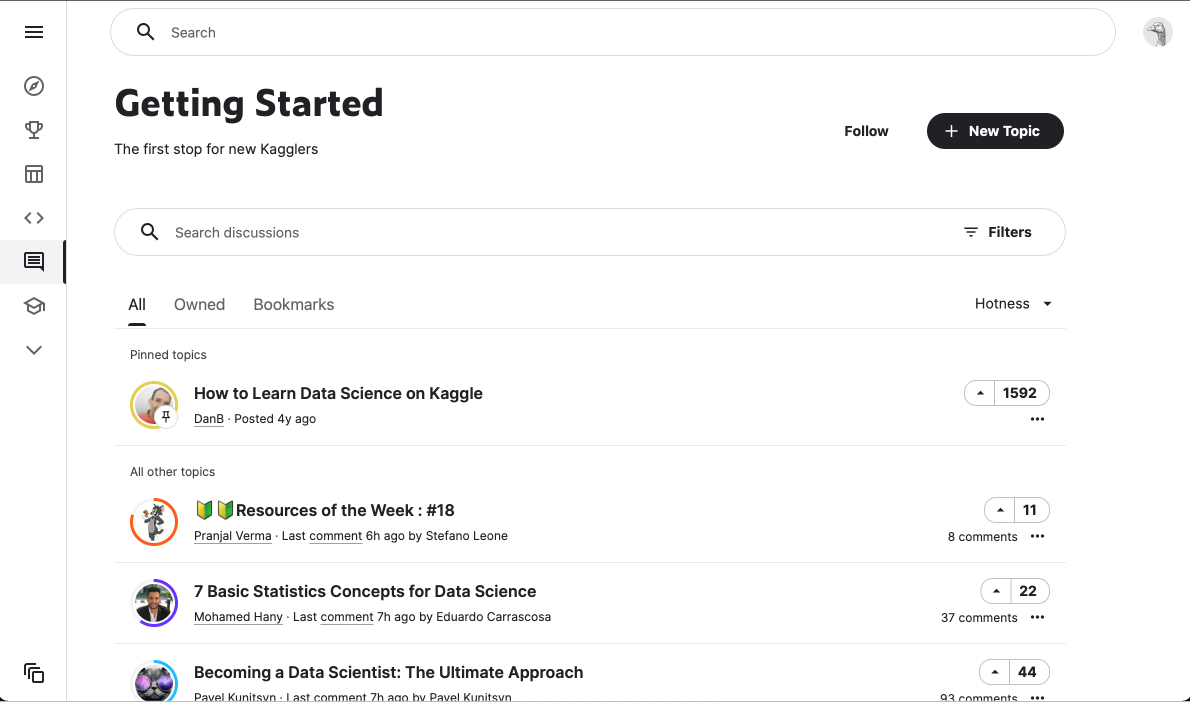Open more options for 7 Basic Statistics topic
1190x702 pixels.
pyautogui.click(x=1037, y=617)
